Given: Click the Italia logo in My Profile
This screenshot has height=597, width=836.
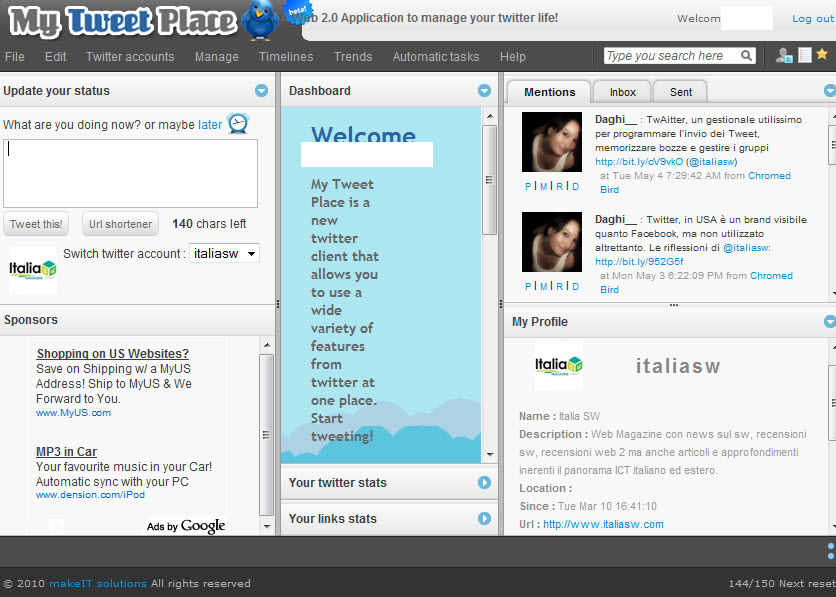Looking at the screenshot, I should point(559,366).
